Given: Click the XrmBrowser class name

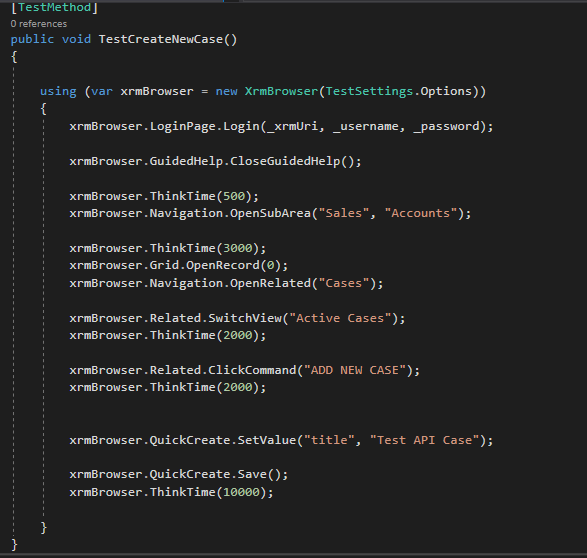Looking at the screenshot, I should point(281,91).
